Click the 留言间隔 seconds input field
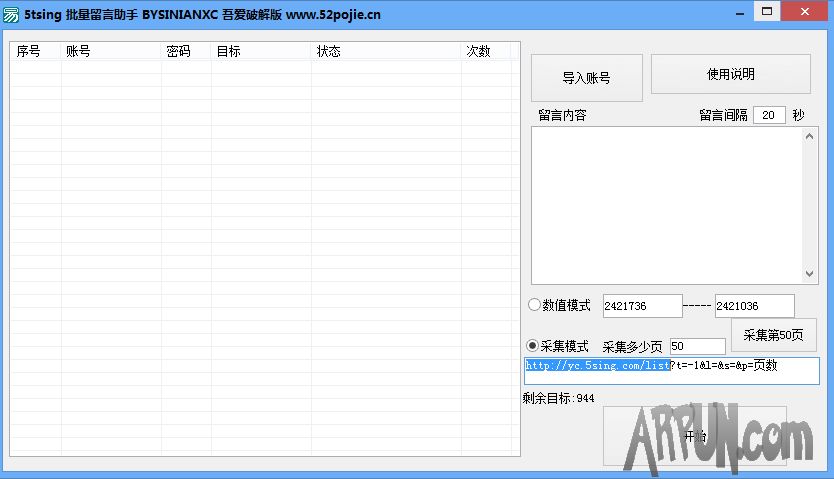834x479 pixels. (x=769, y=115)
